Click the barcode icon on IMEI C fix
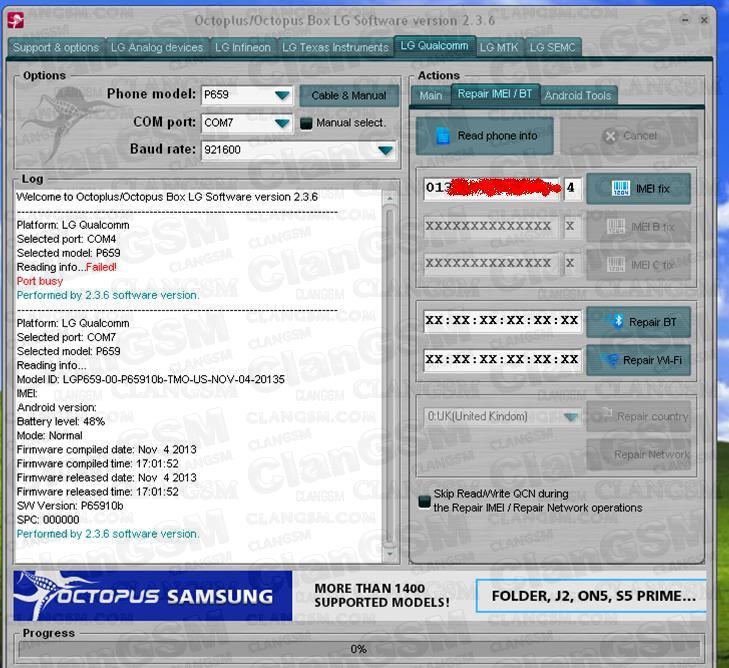 [616, 265]
